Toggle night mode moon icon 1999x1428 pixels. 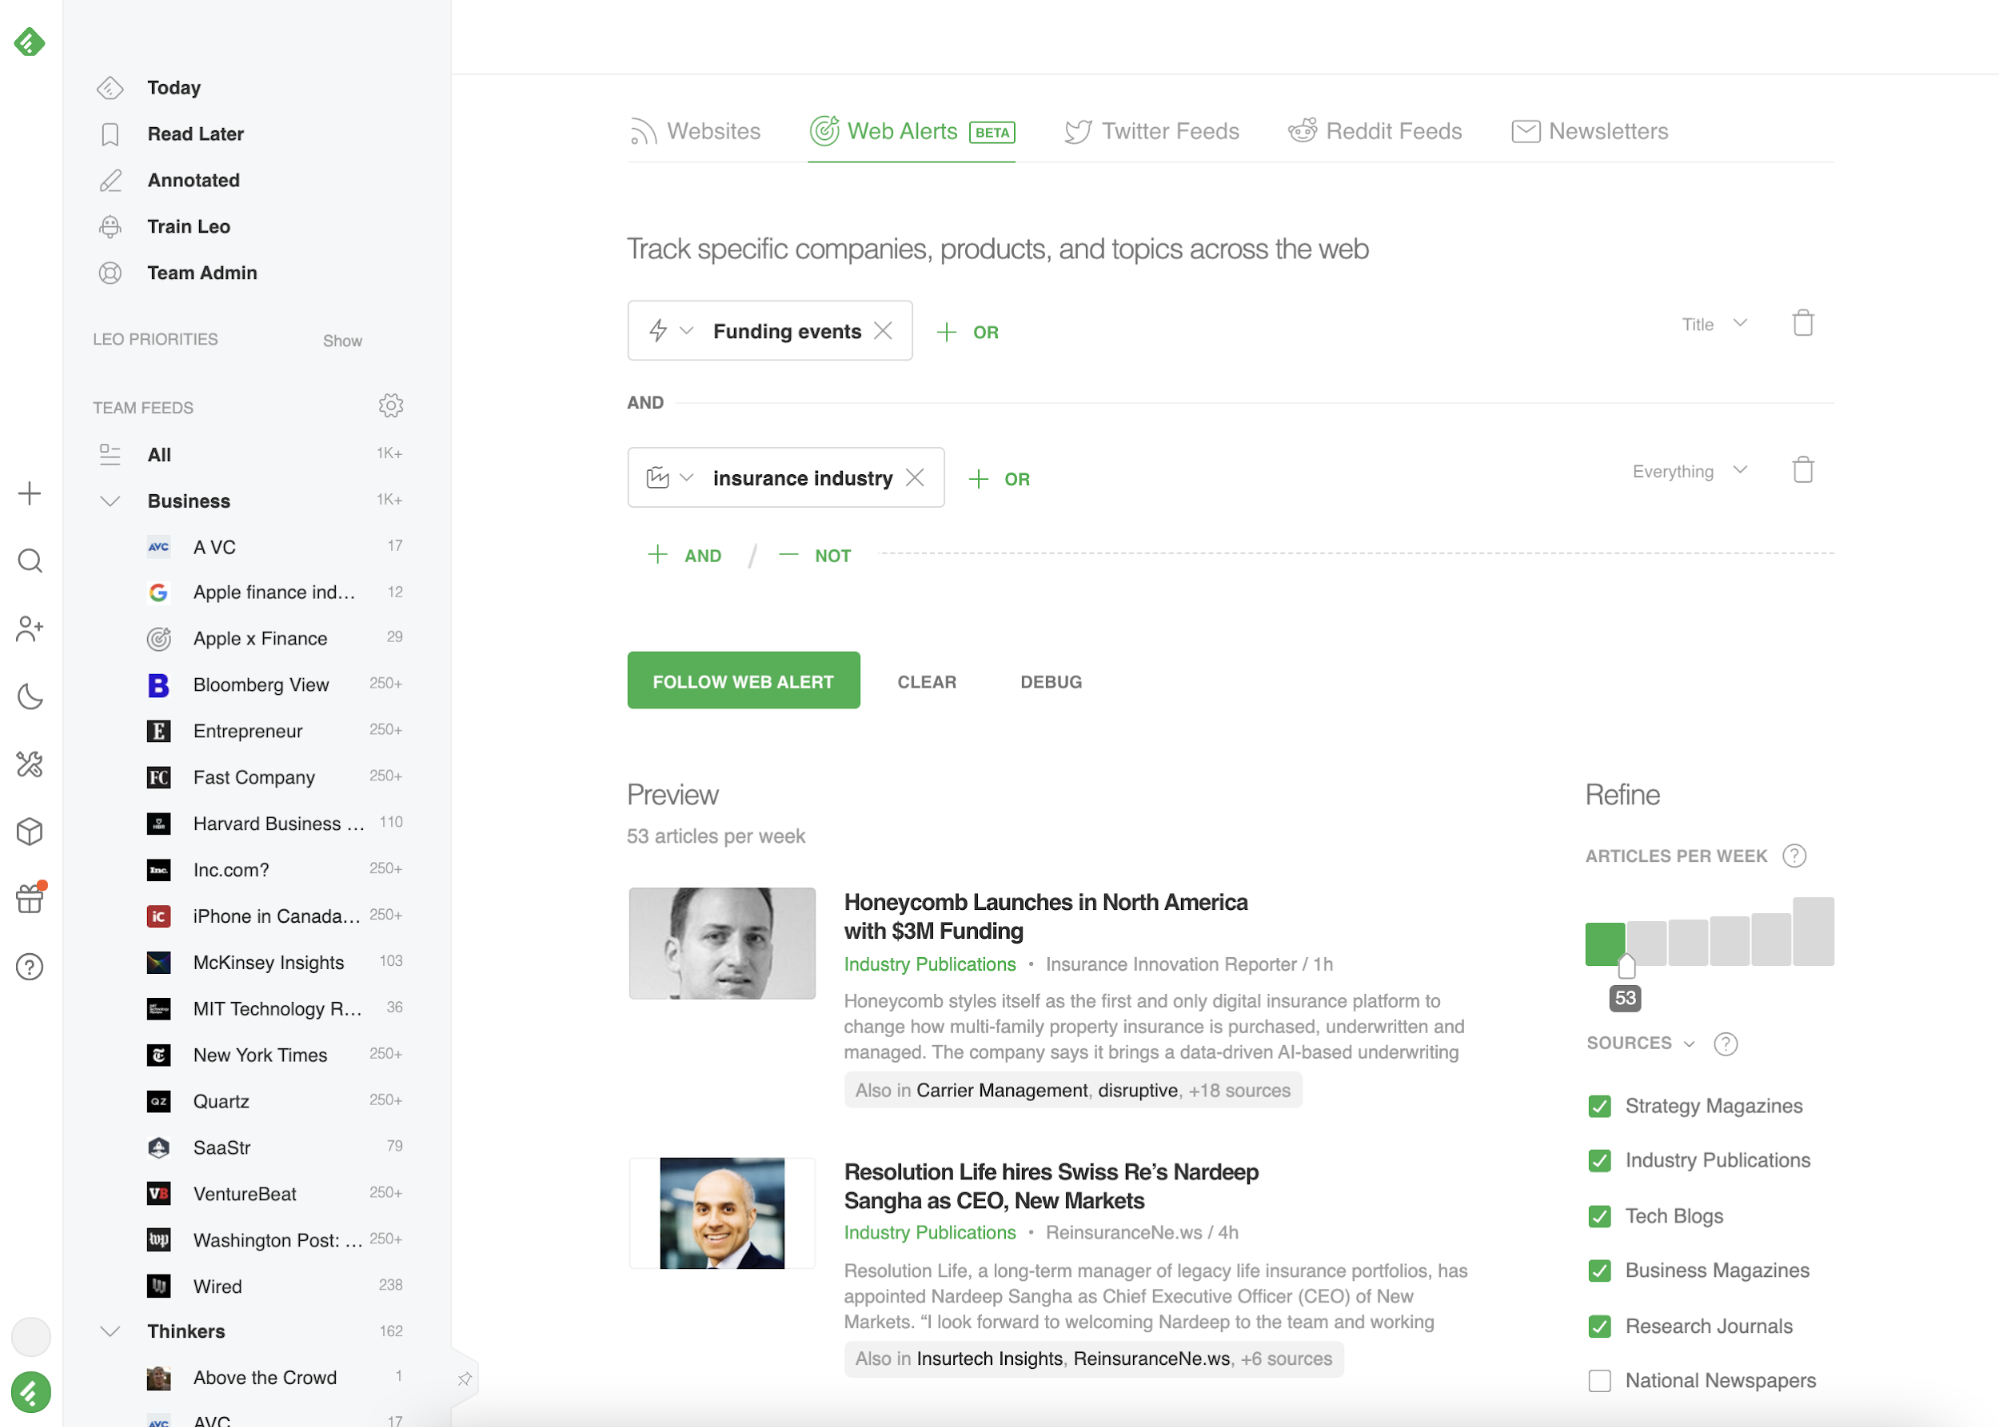(30, 697)
